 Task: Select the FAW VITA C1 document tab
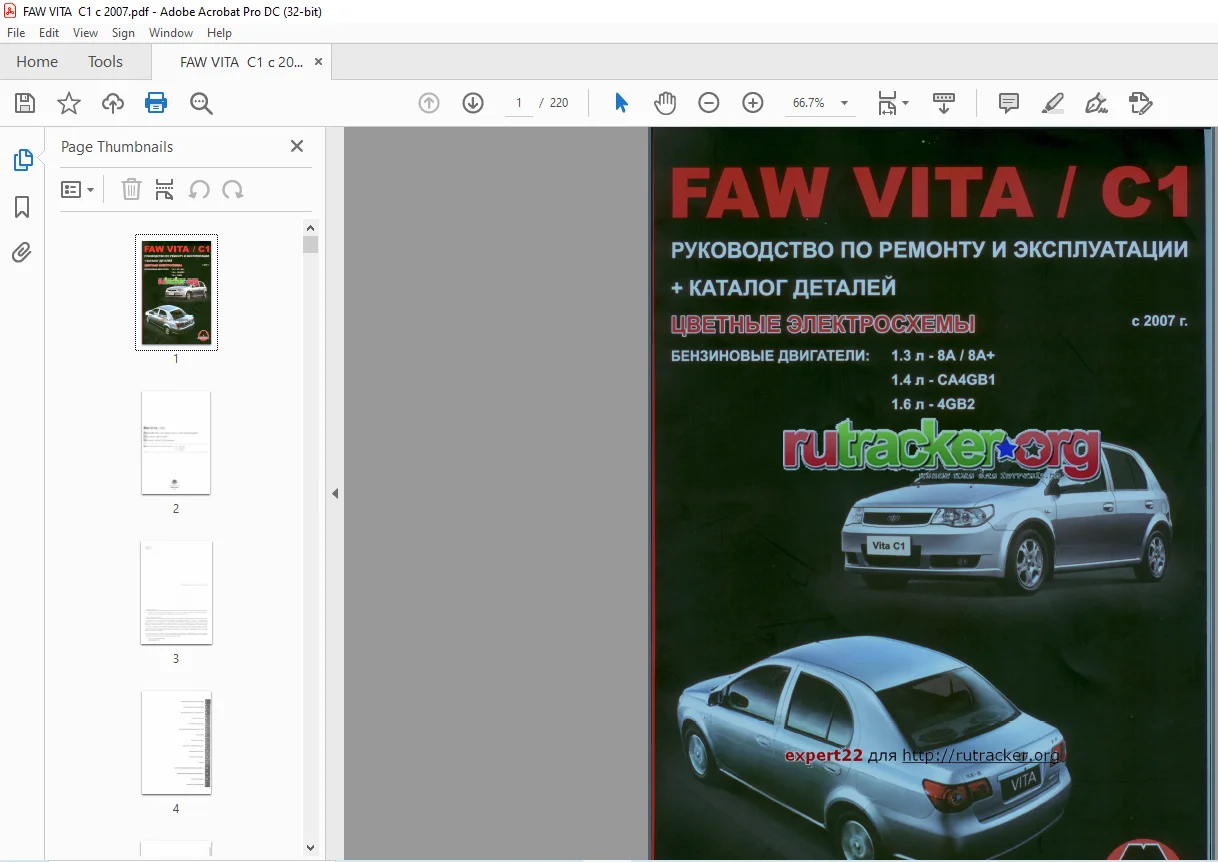pyautogui.click(x=241, y=62)
